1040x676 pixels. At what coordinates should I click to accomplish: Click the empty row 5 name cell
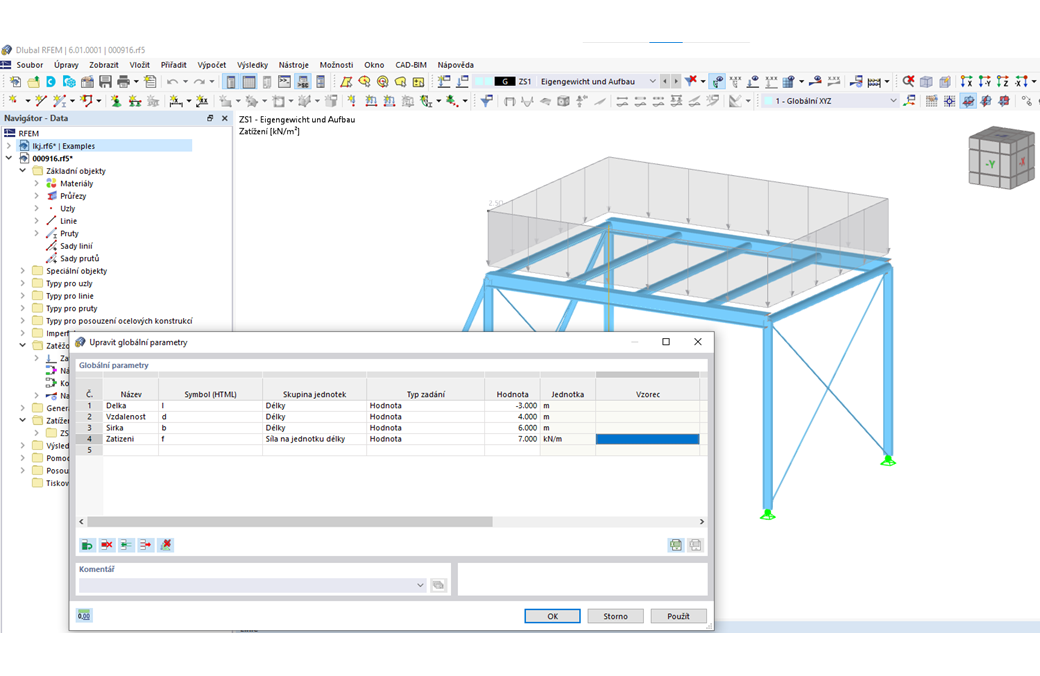click(x=131, y=450)
